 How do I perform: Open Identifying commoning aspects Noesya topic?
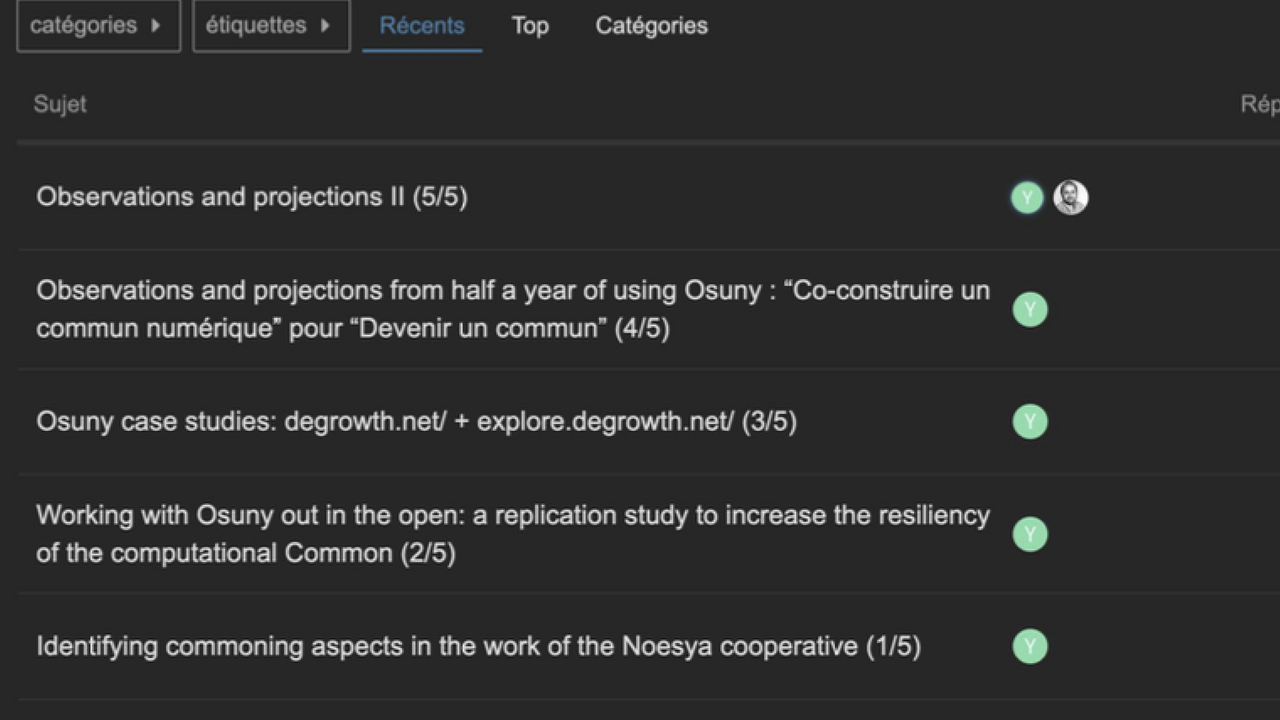(x=478, y=646)
